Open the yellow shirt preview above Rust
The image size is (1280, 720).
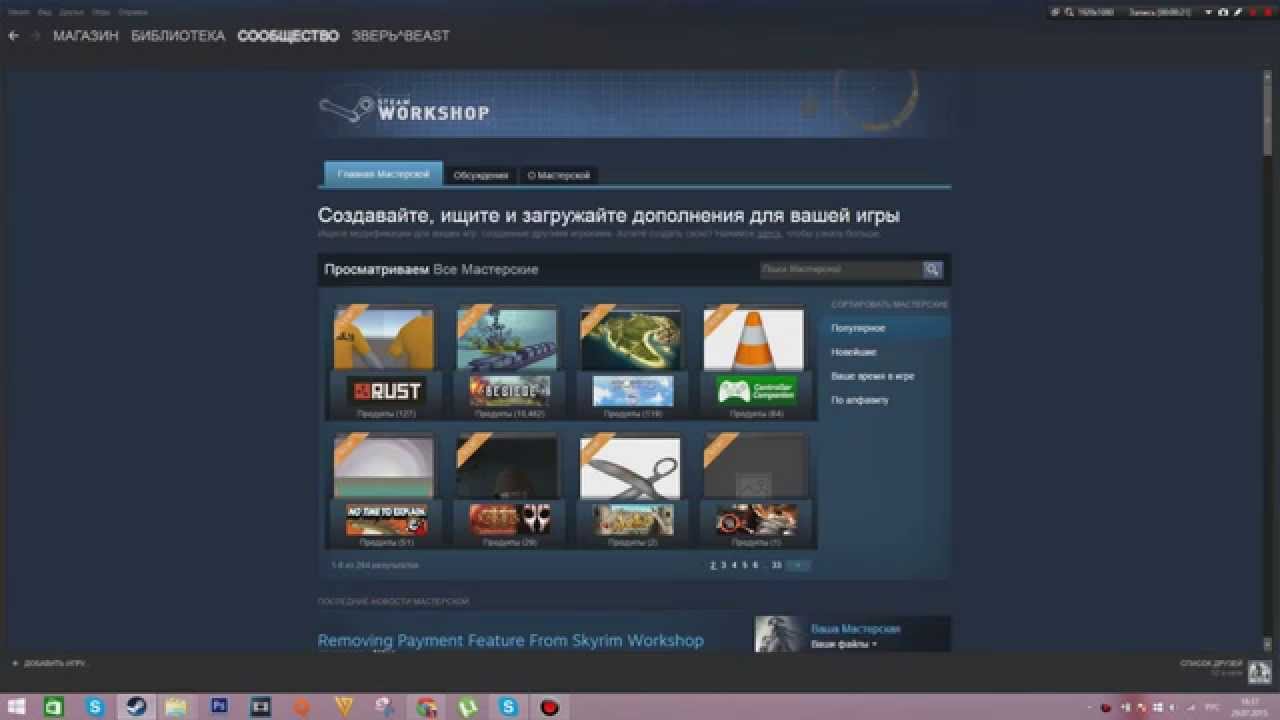tap(384, 340)
